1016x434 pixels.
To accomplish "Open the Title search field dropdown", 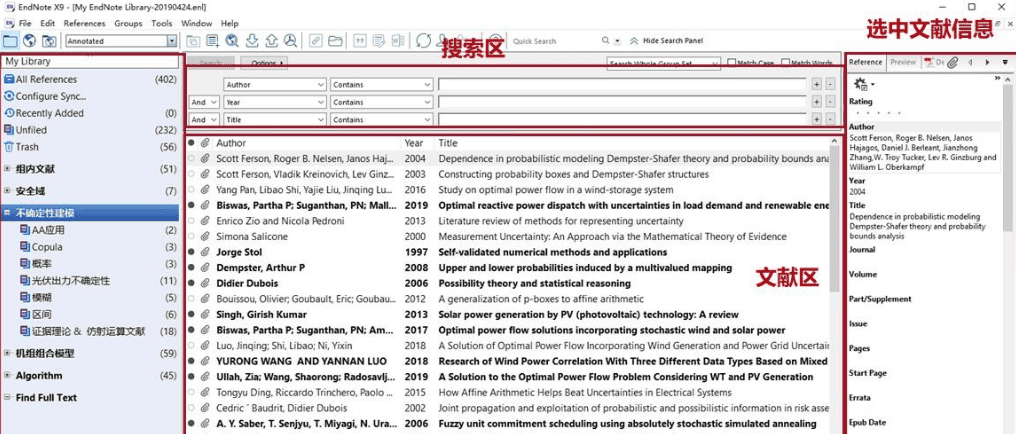I will point(275,119).
